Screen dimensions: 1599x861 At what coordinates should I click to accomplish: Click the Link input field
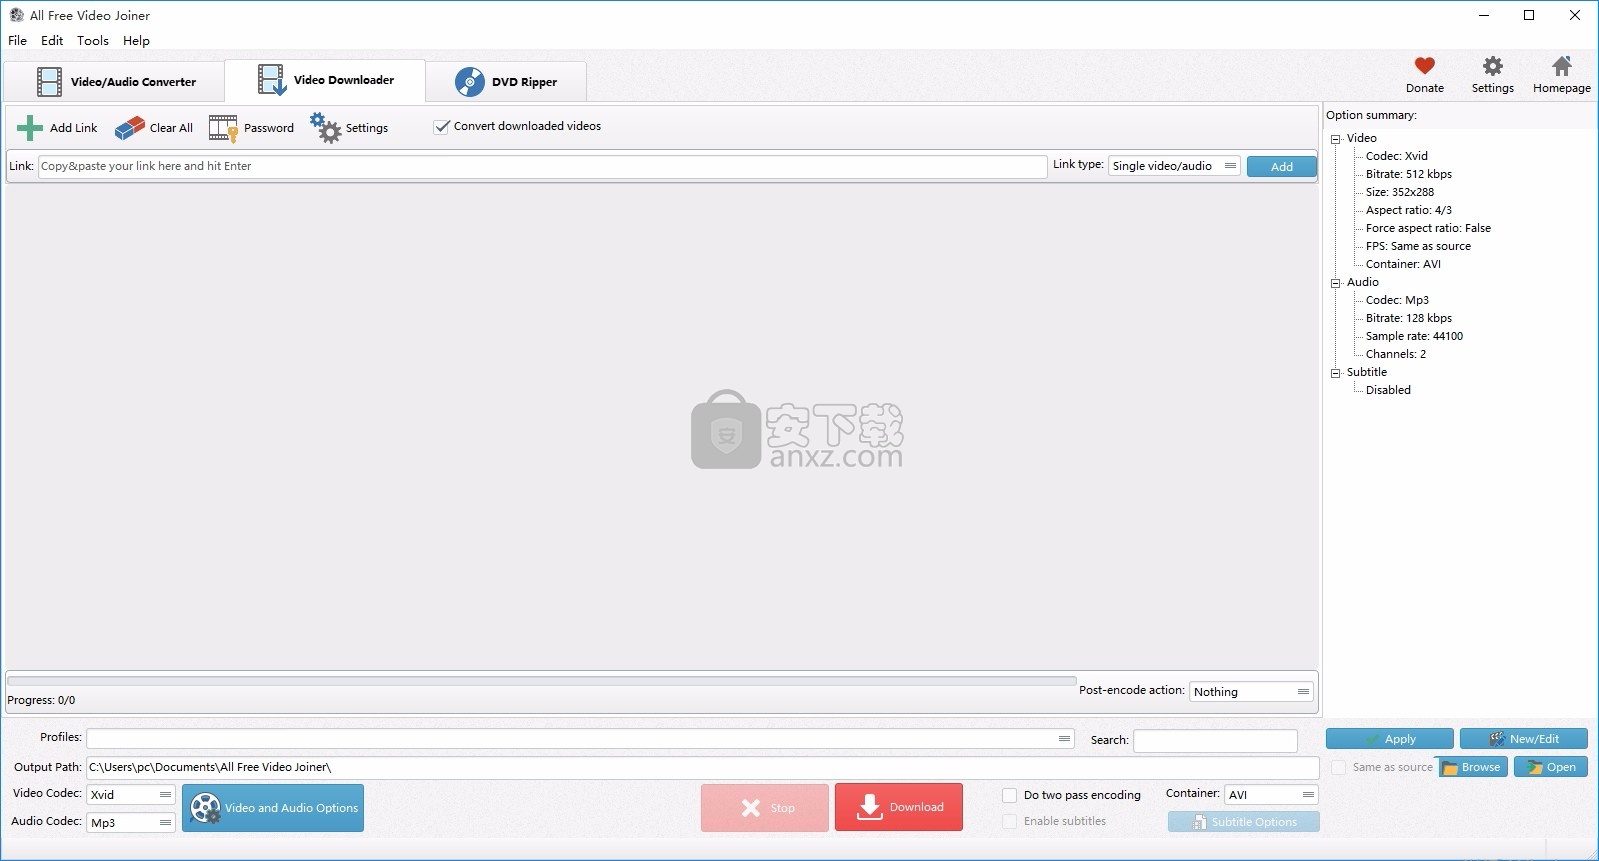click(542, 166)
